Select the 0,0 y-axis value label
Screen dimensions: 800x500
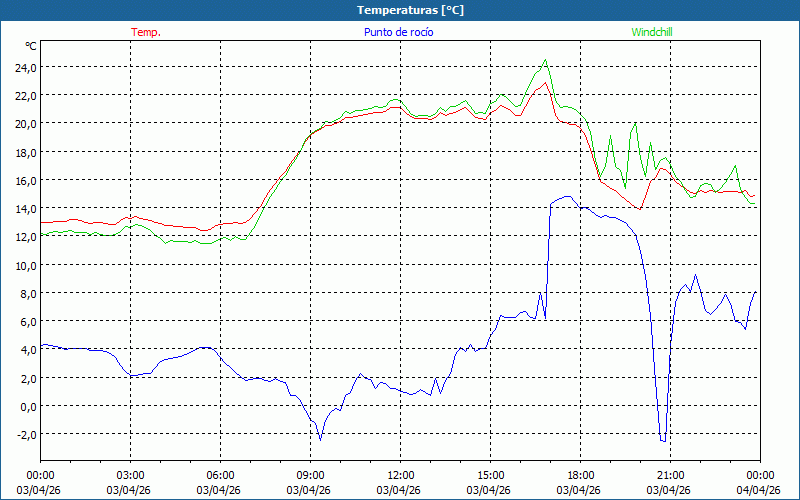pyautogui.click(x=27, y=407)
